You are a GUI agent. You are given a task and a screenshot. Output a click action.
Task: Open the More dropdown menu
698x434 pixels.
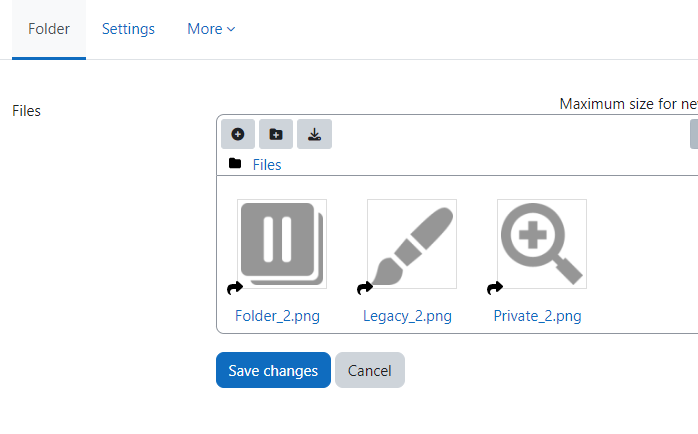(211, 29)
